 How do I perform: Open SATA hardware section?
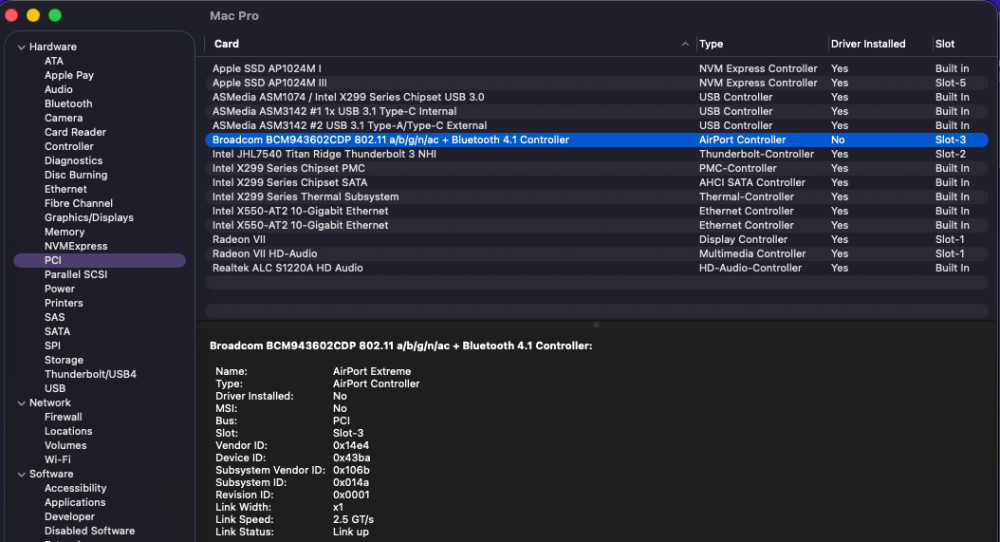(57, 332)
